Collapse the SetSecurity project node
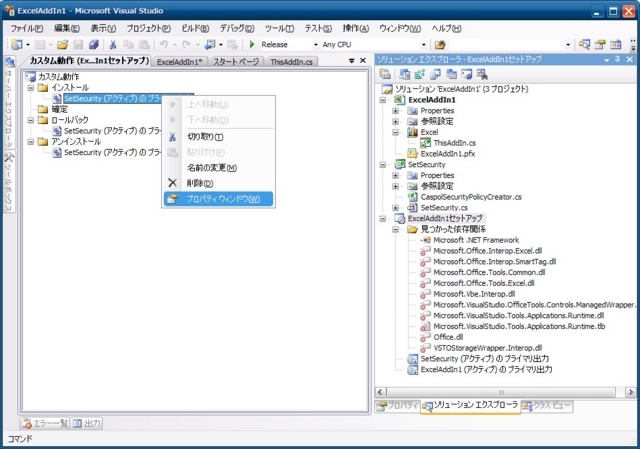The height and width of the screenshot is (449, 640). click(x=383, y=165)
